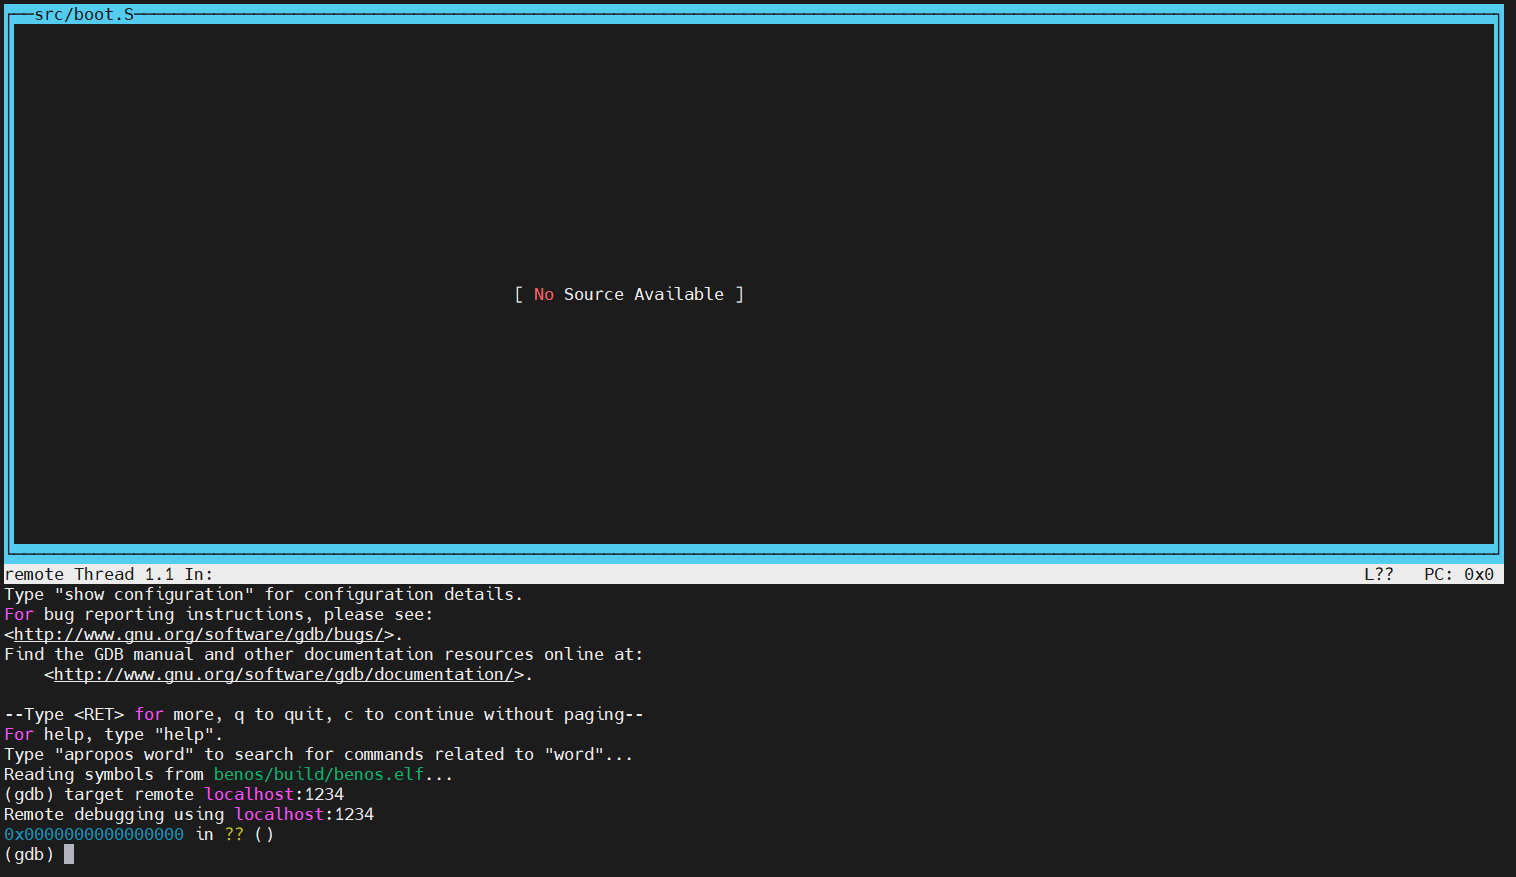Click the 'Type "show configuration"' line

click(264, 594)
